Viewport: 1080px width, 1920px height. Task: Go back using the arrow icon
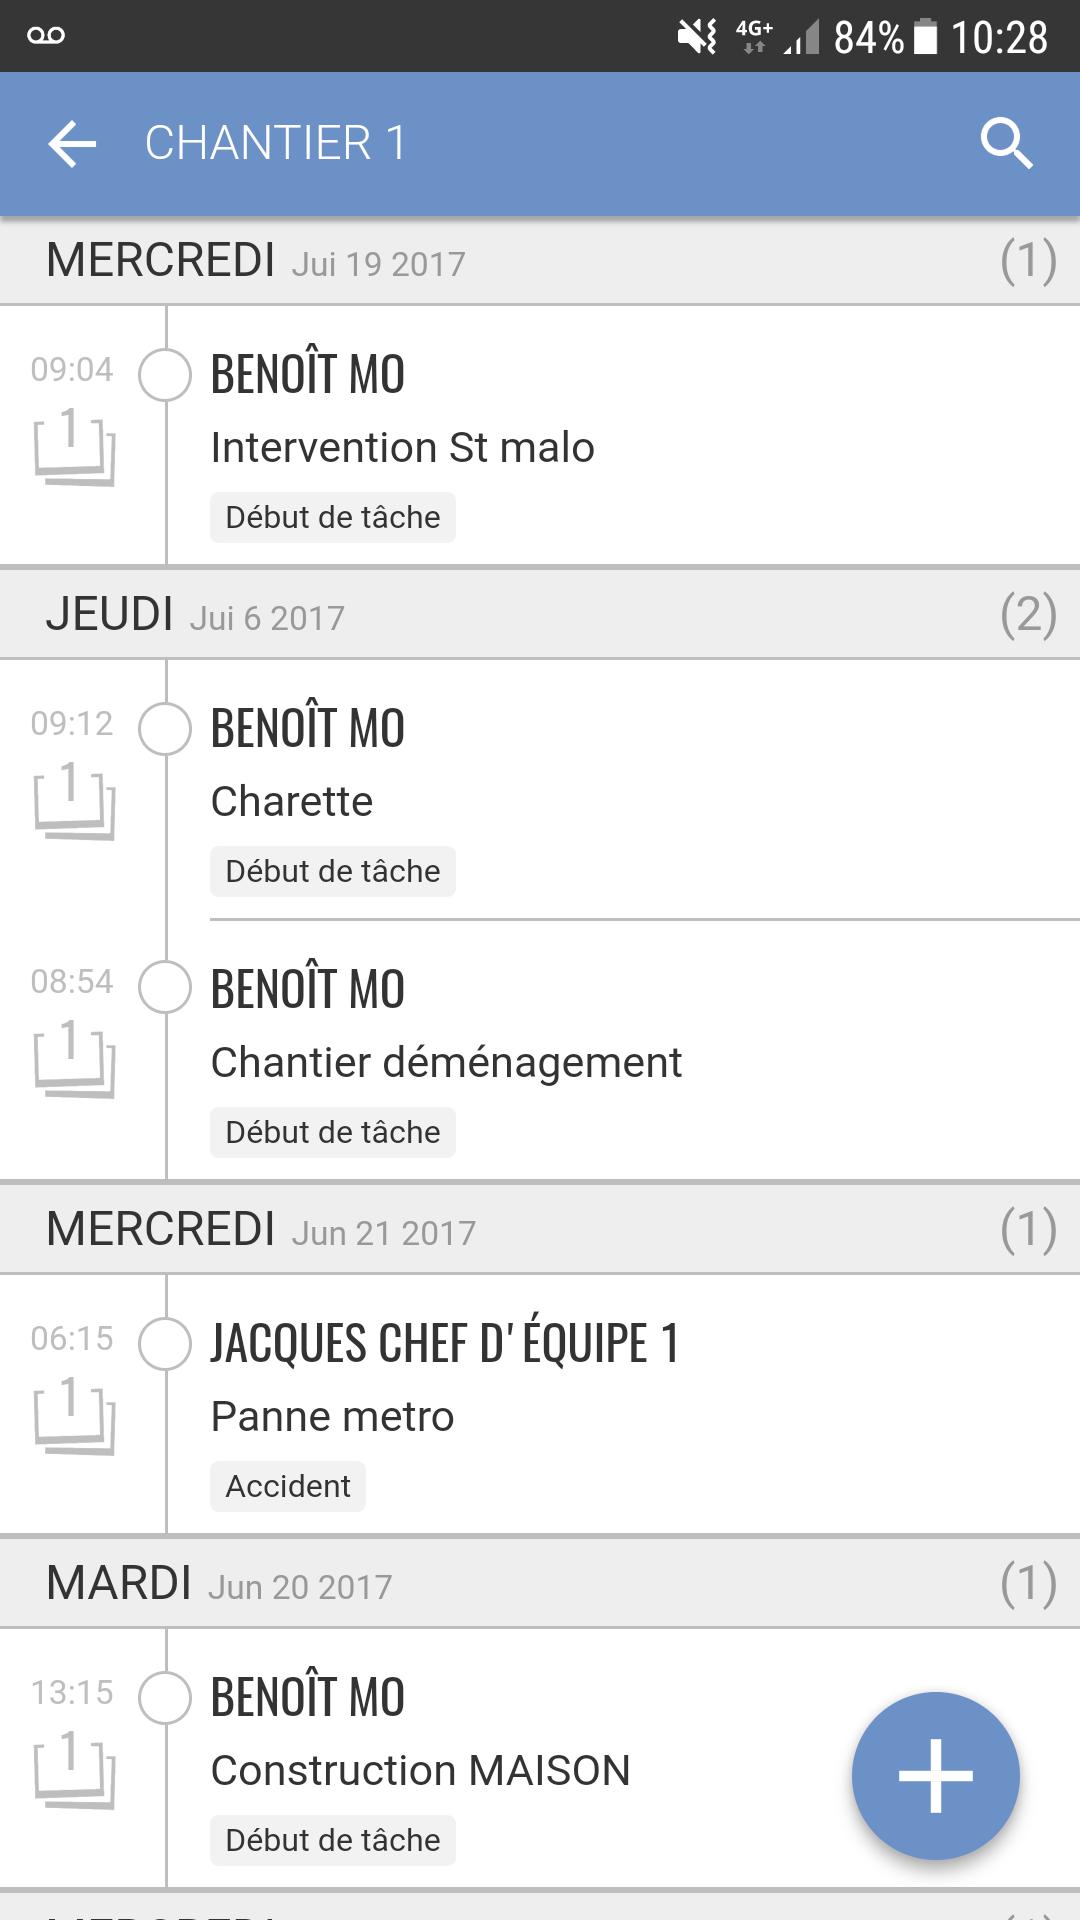tap(72, 143)
